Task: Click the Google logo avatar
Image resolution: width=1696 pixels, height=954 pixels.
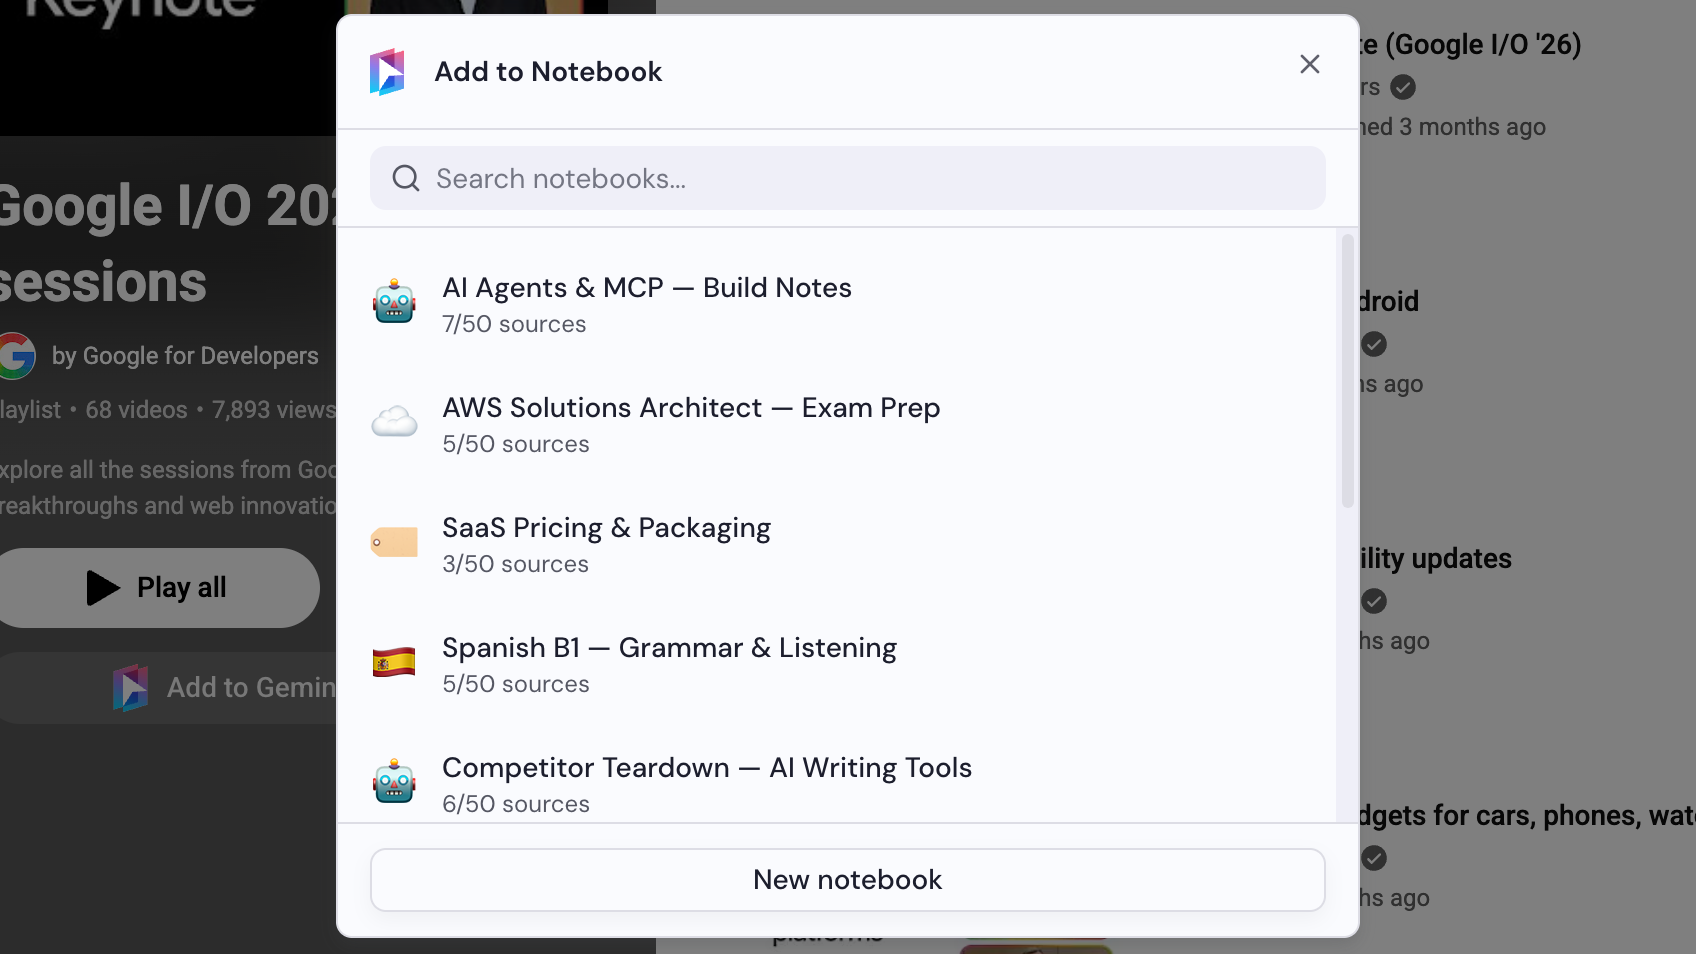Action: click(16, 356)
